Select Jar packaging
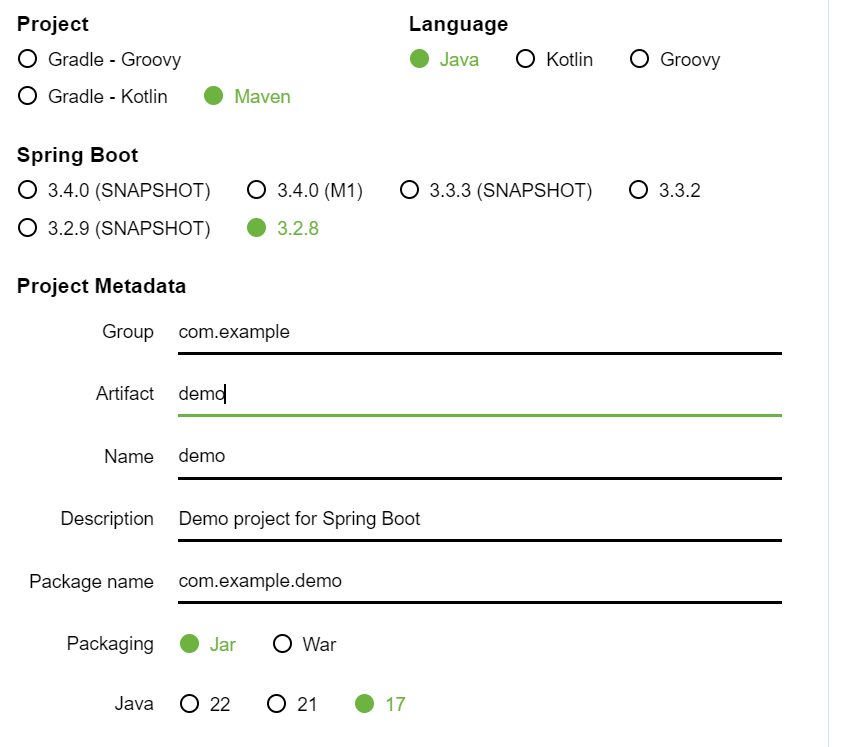The height and width of the screenshot is (747, 847). 188,644
